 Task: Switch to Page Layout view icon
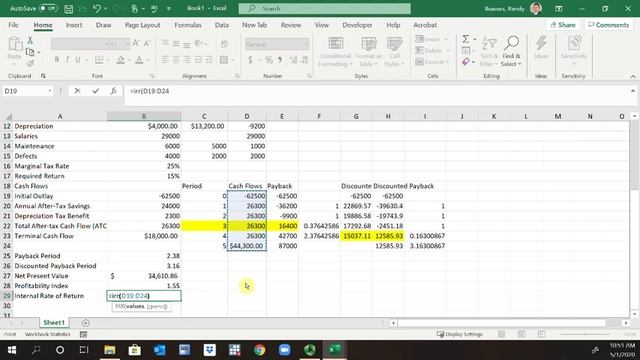pyautogui.click(x=521, y=334)
